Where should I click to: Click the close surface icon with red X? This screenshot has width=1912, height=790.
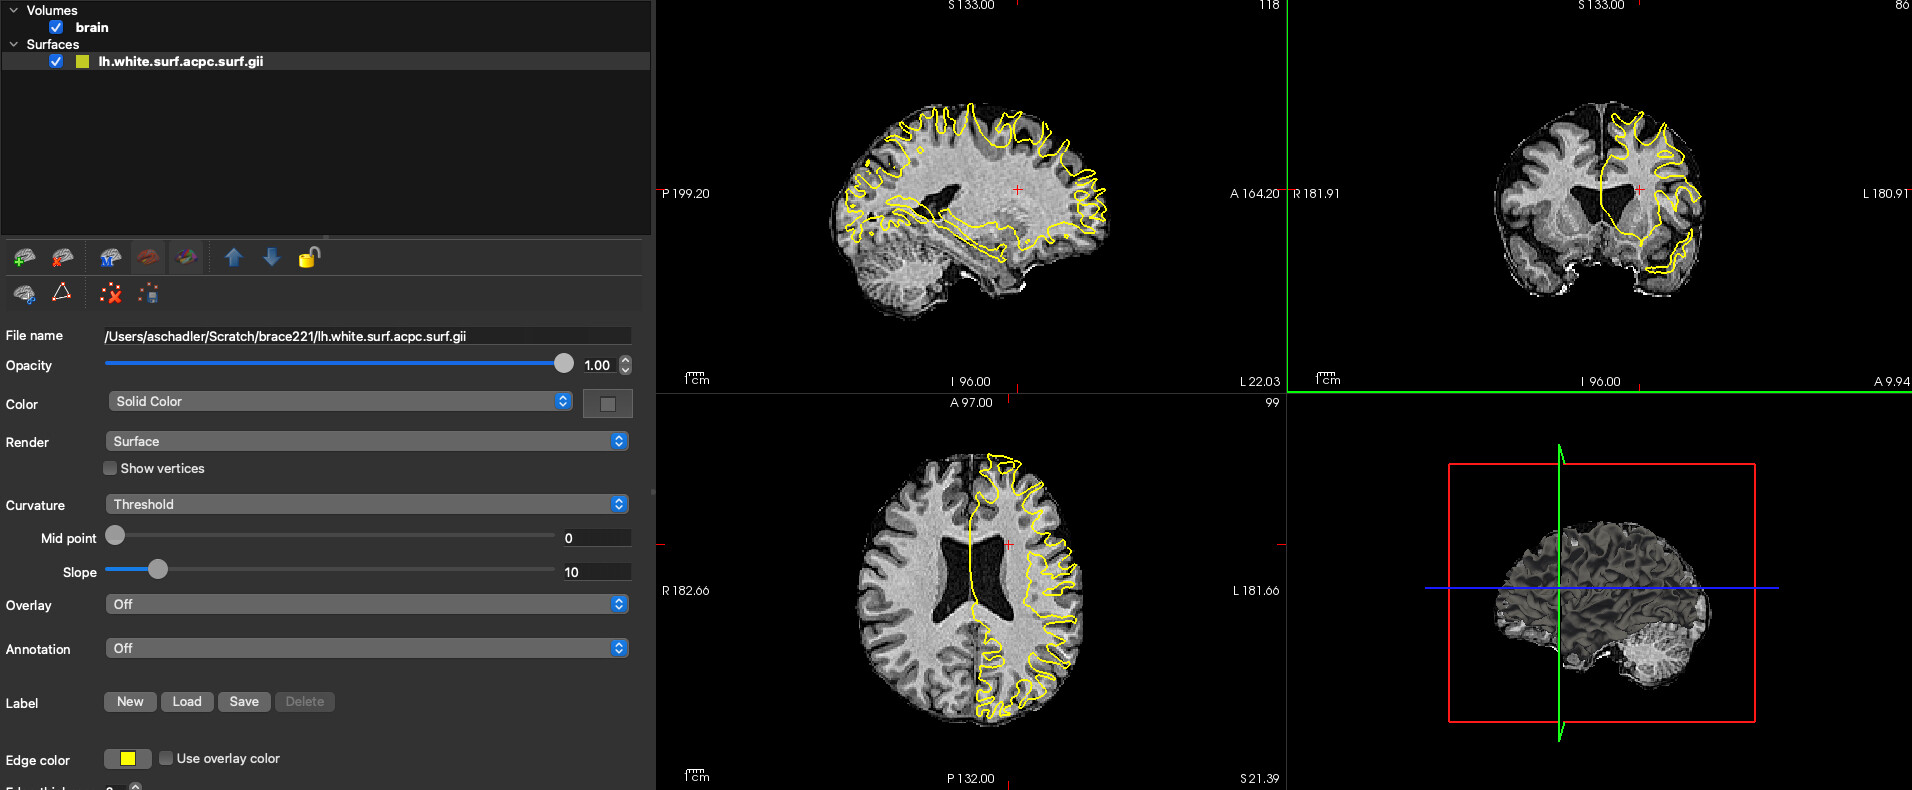tap(63, 258)
